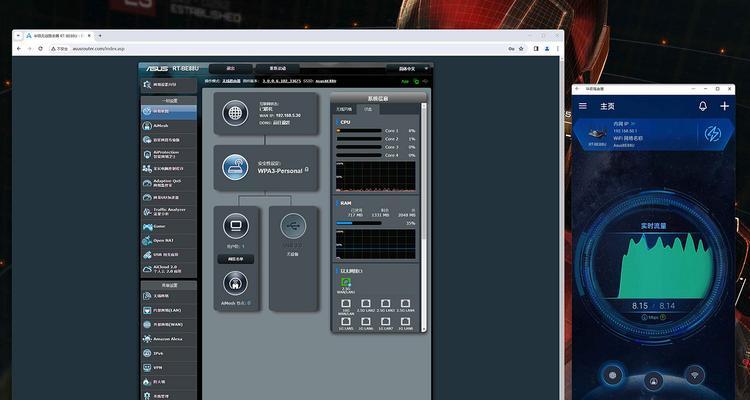The height and width of the screenshot is (400, 750).
Task: Click the green 2.5G WAN/LAN1 port icon
Action: [346, 282]
